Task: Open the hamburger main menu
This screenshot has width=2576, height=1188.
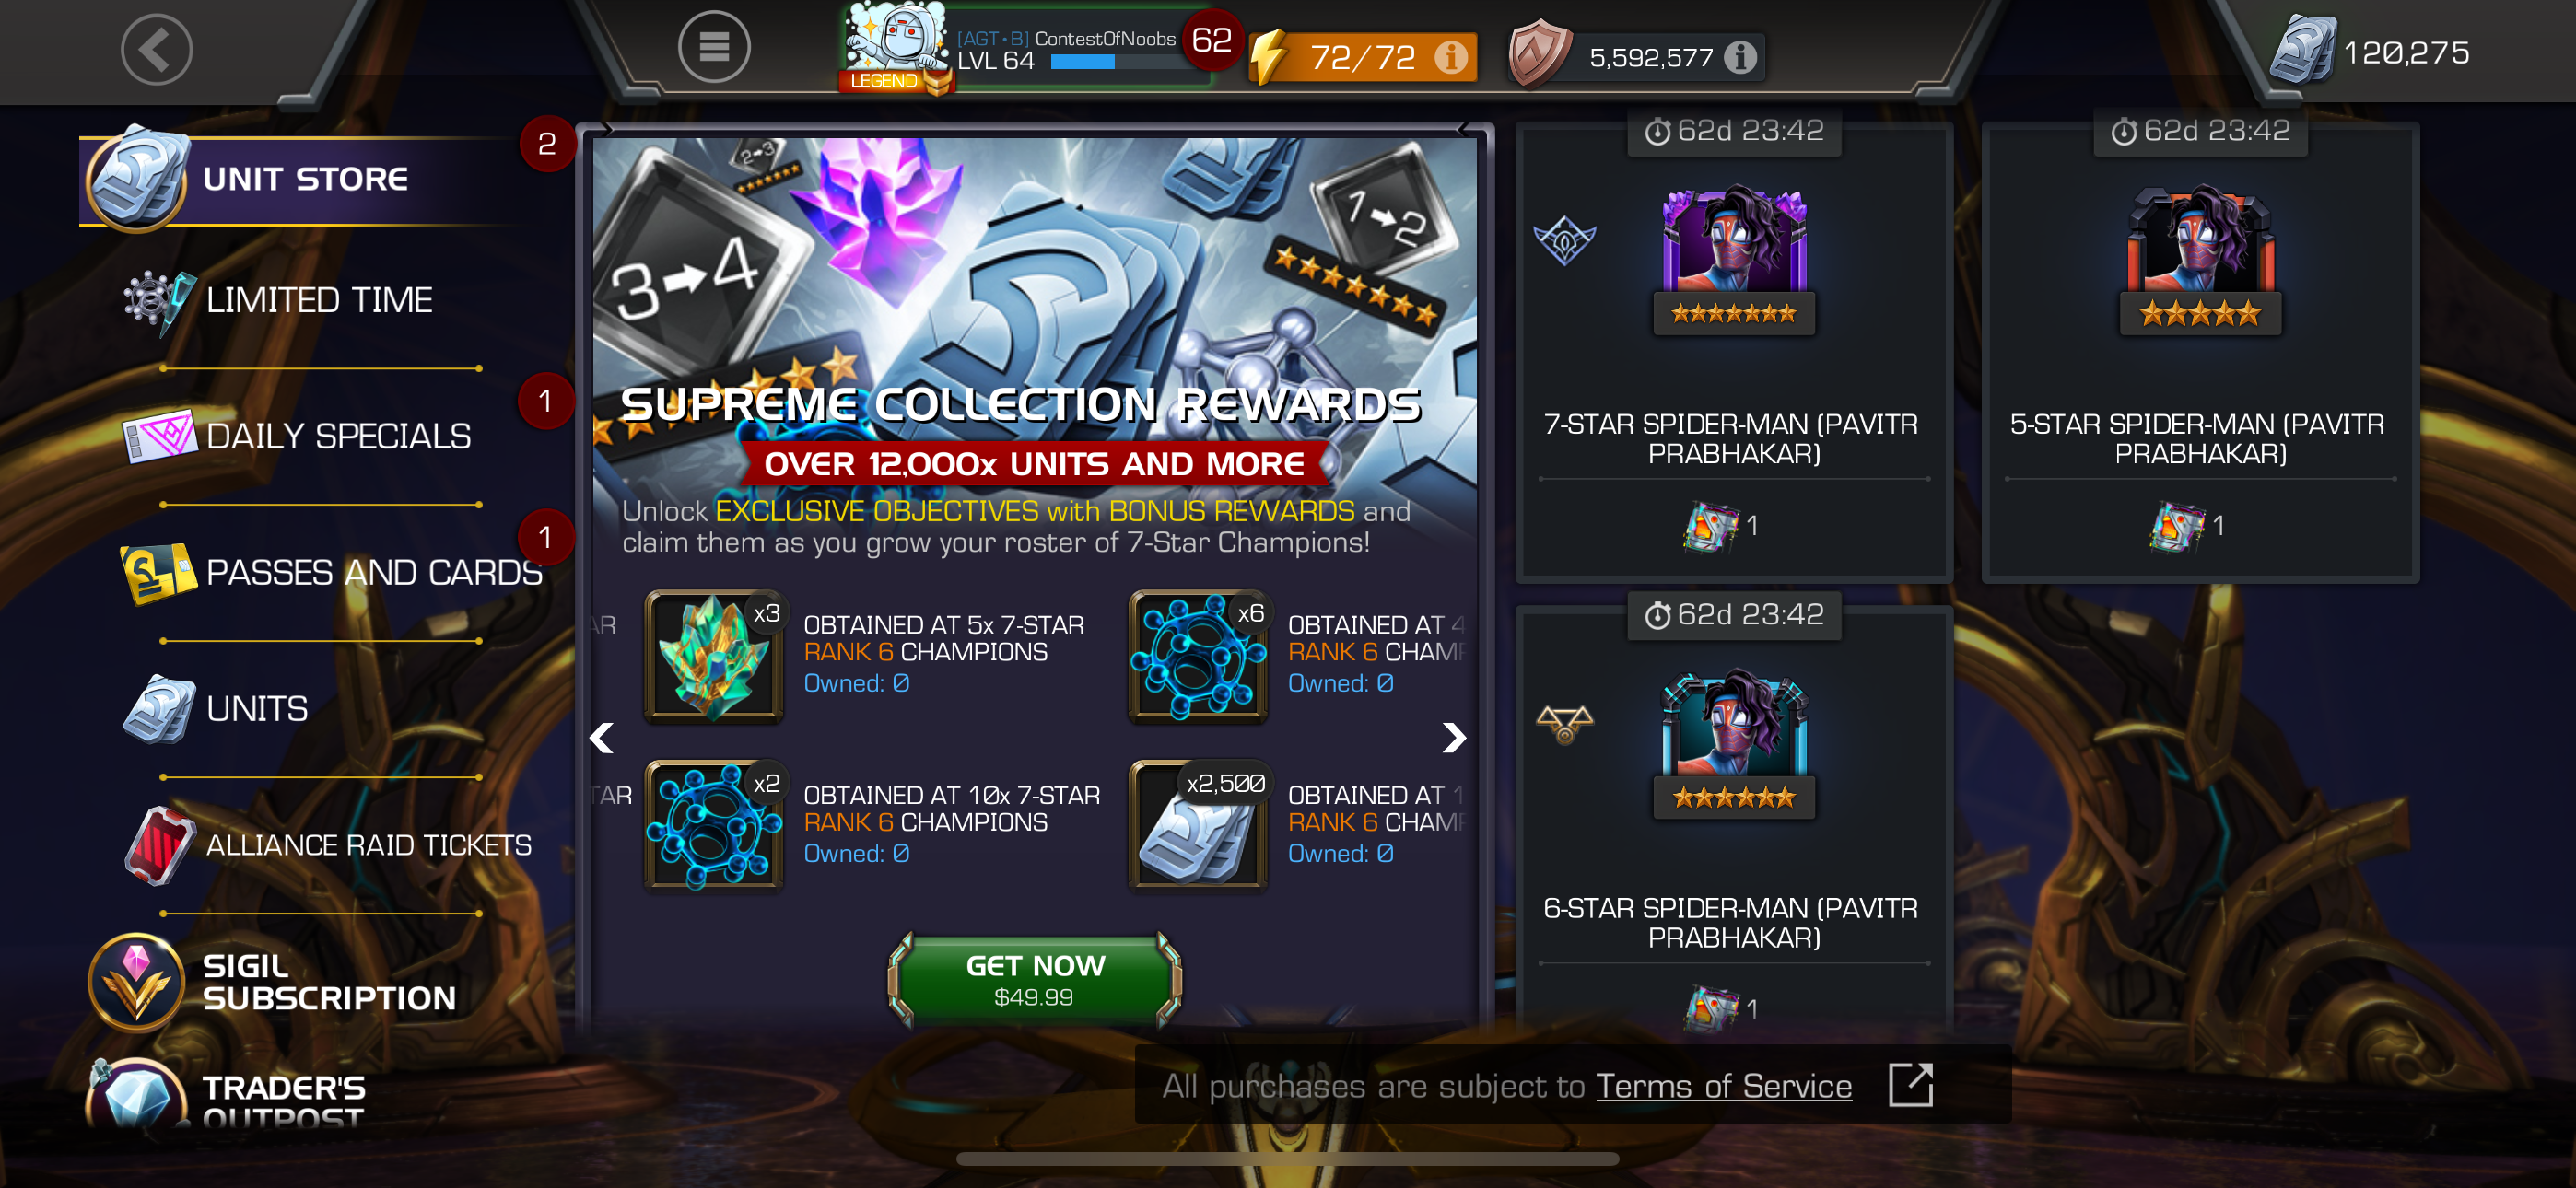Action: pyautogui.click(x=714, y=46)
